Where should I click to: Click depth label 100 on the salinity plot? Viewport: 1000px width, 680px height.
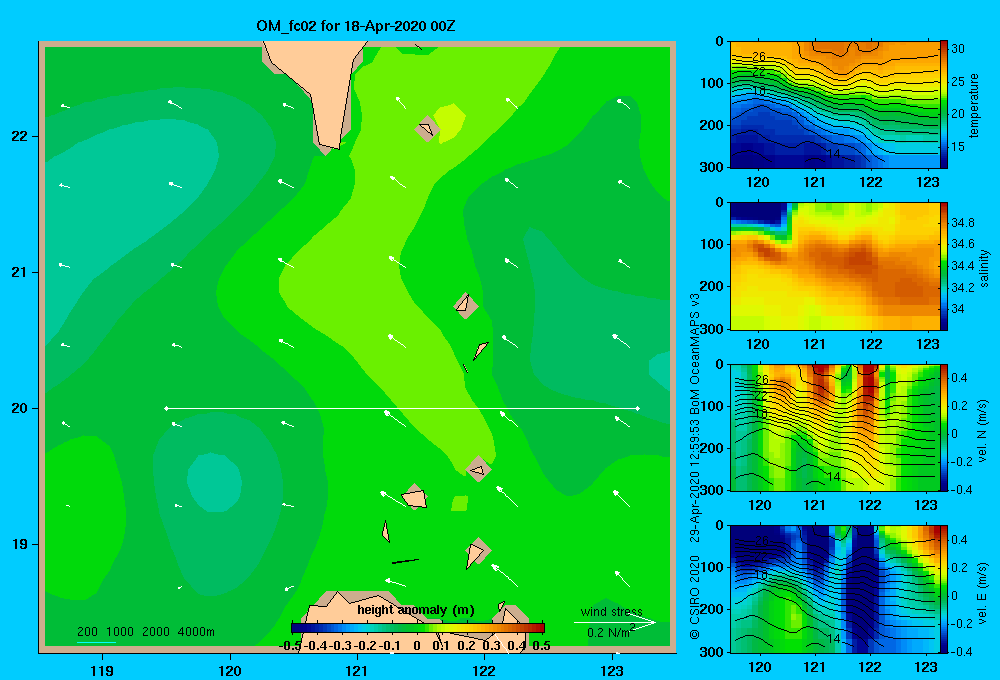click(x=713, y=244)
